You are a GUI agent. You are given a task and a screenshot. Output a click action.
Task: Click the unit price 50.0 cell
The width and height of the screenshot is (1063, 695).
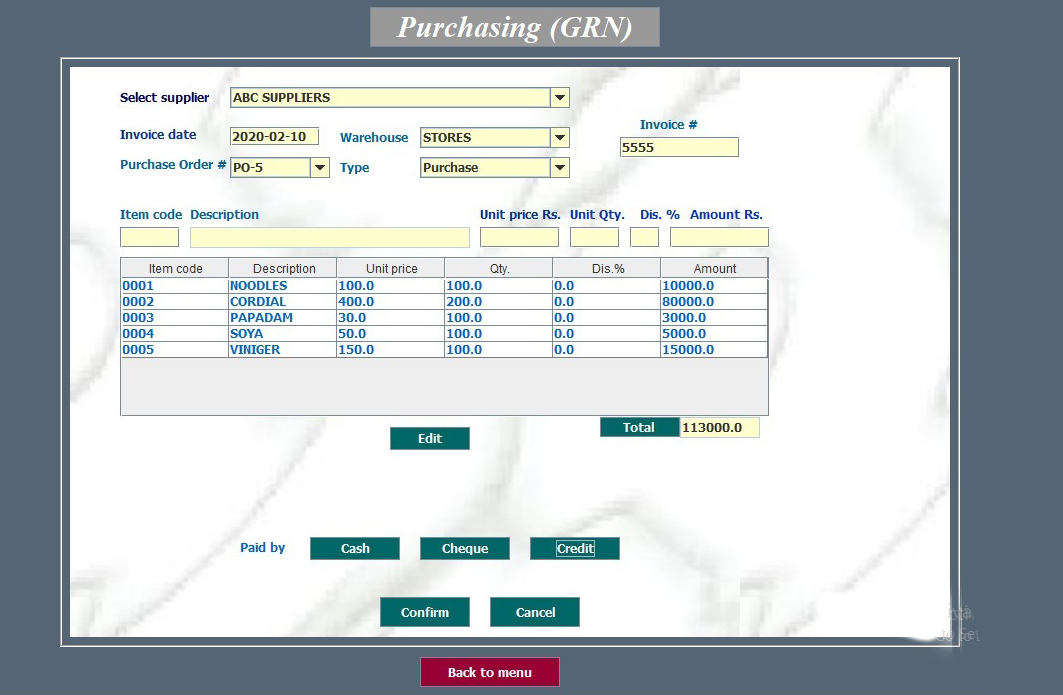pyautogui.click(x=390, y=334)
